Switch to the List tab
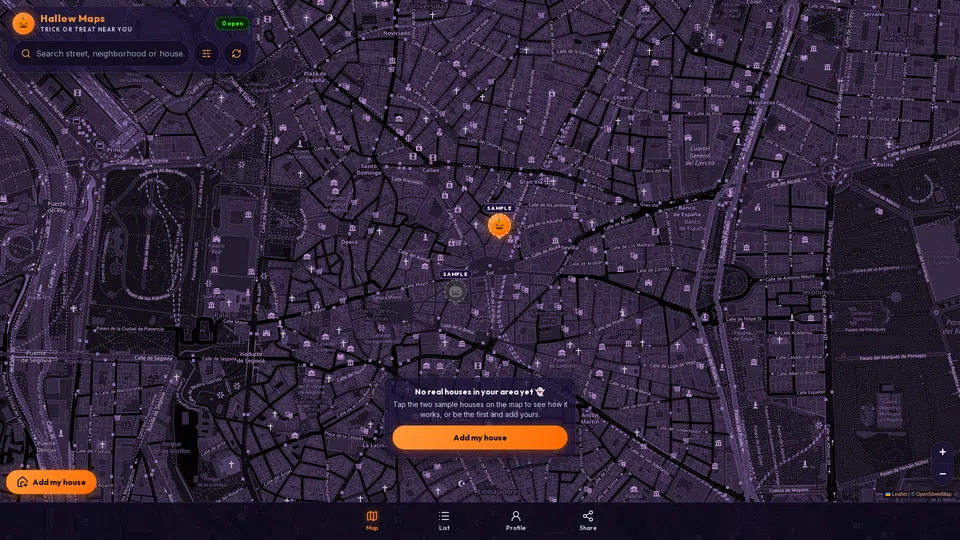 444,520
